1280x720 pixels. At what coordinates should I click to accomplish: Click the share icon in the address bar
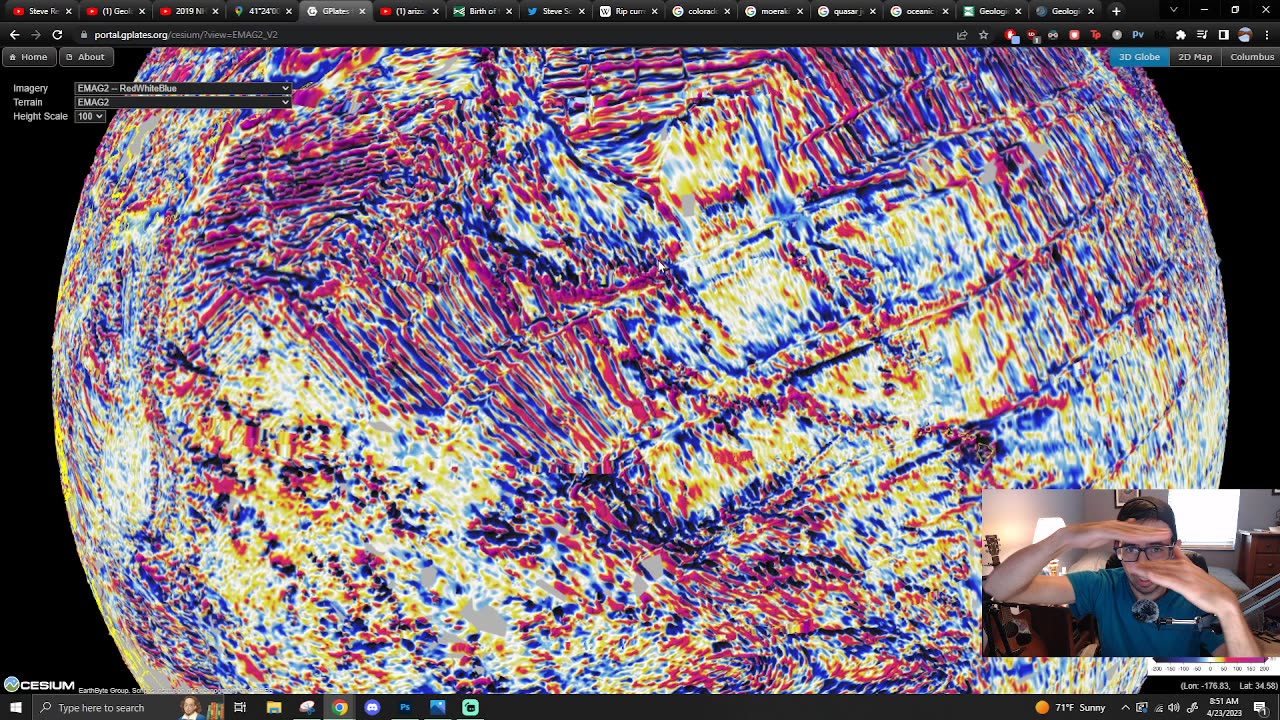[x=962, y=34]
